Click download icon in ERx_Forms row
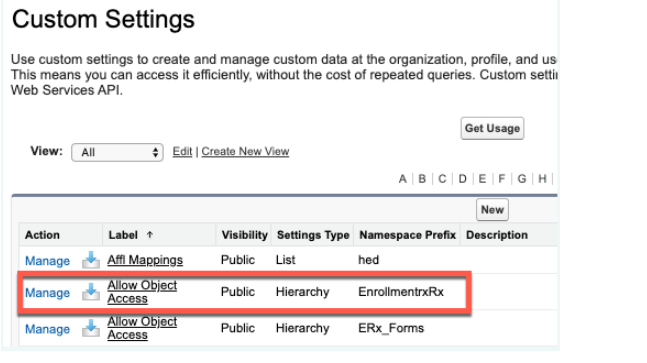 pyautogui.click(x=91, y=328)
